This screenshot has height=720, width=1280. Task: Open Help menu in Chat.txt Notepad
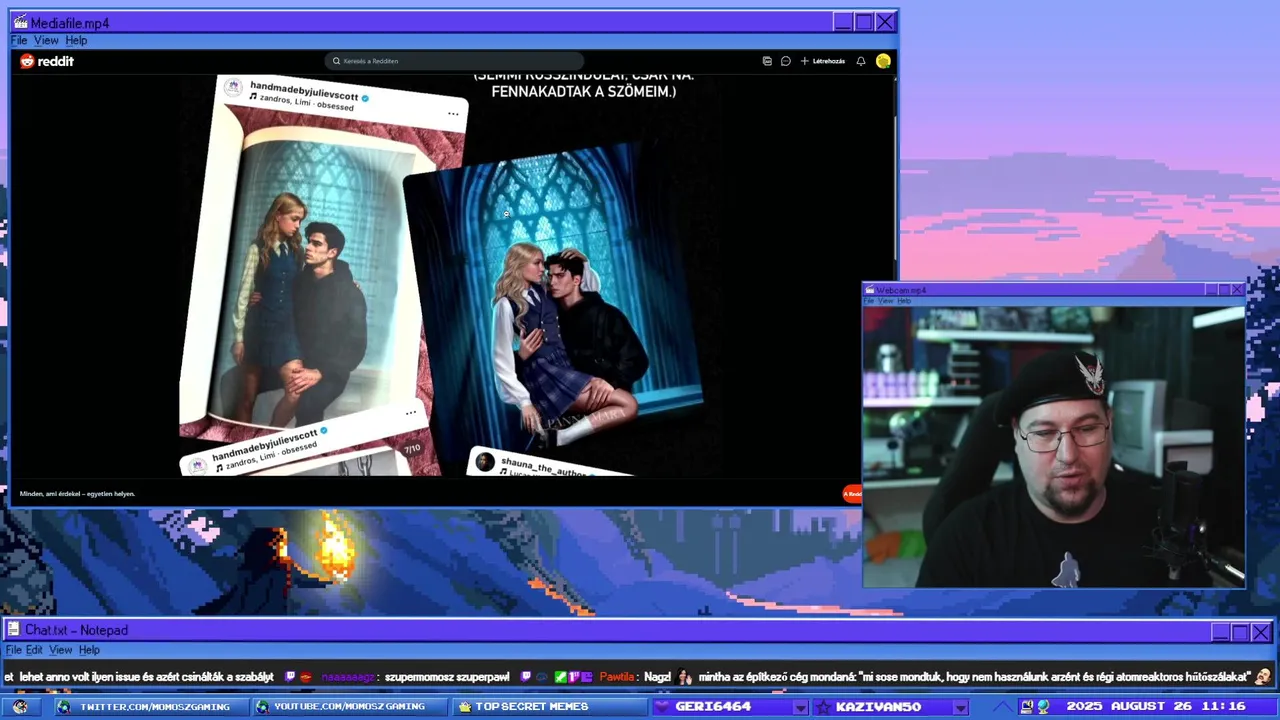tap(89, 650)
